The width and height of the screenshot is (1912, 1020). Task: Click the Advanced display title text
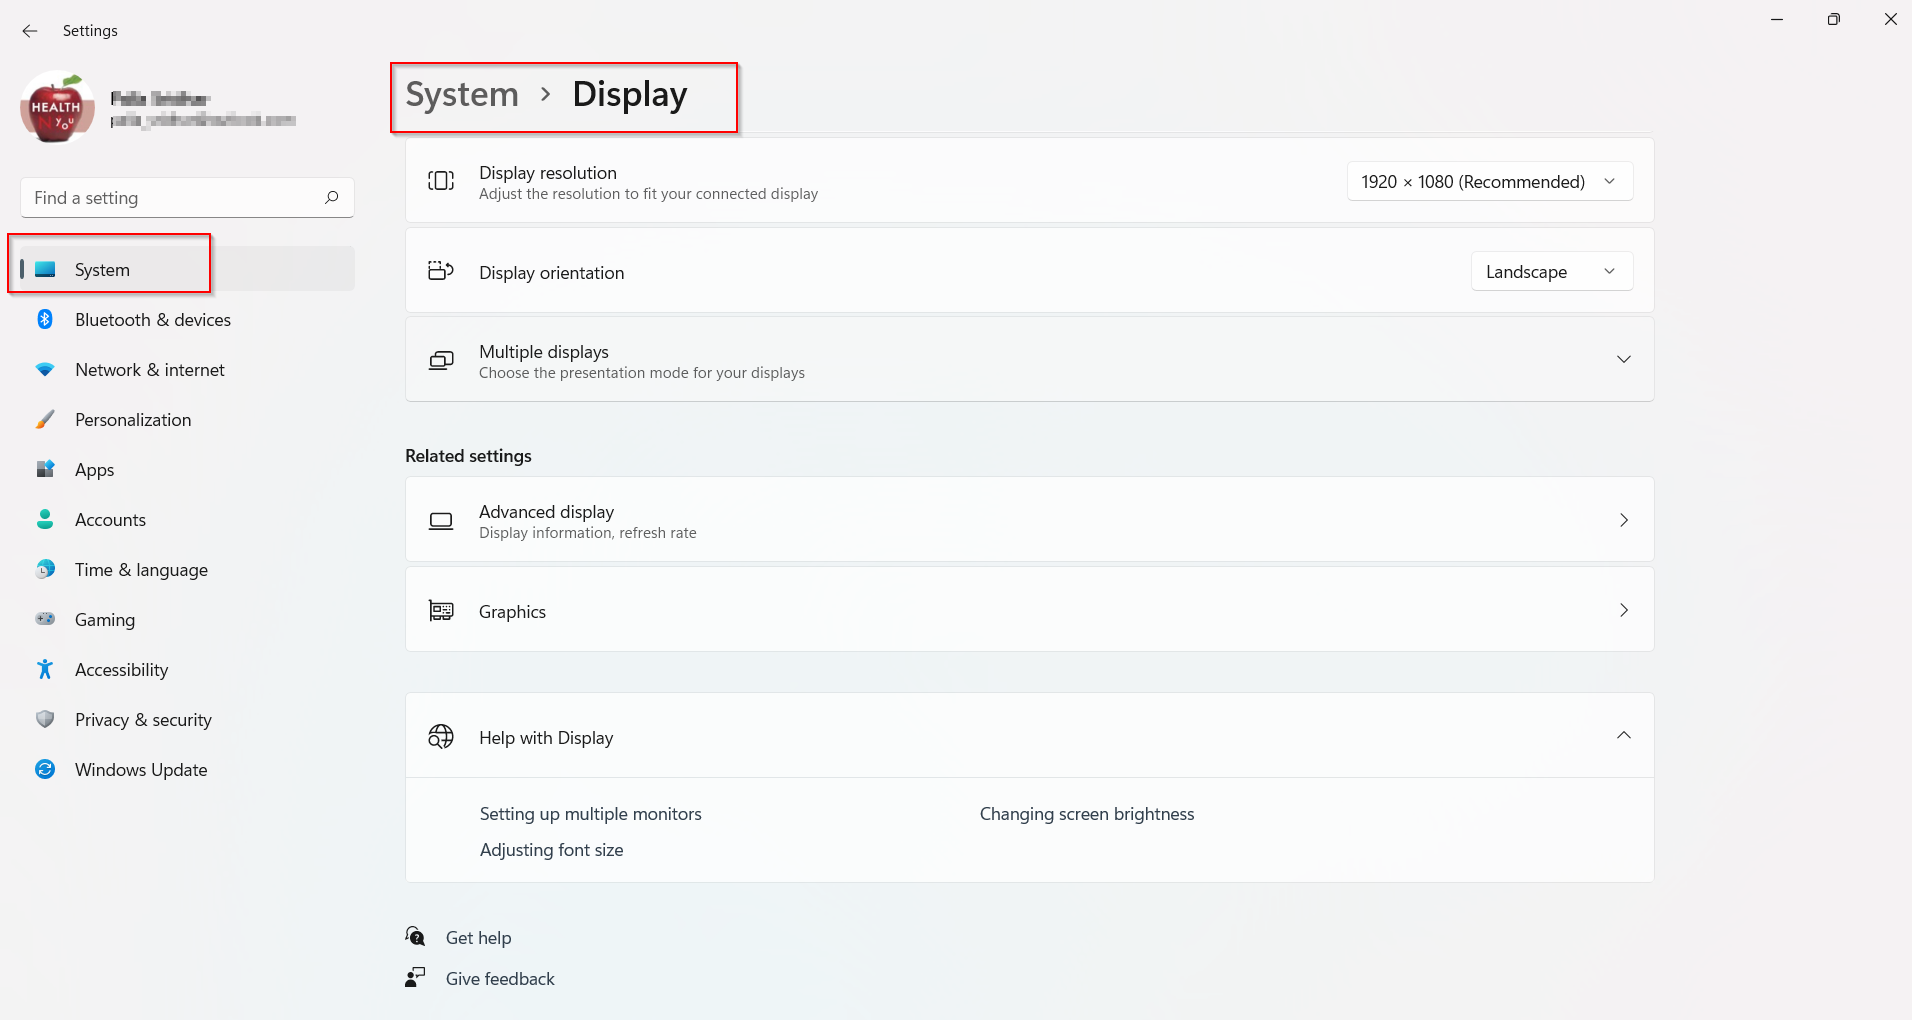546,512
